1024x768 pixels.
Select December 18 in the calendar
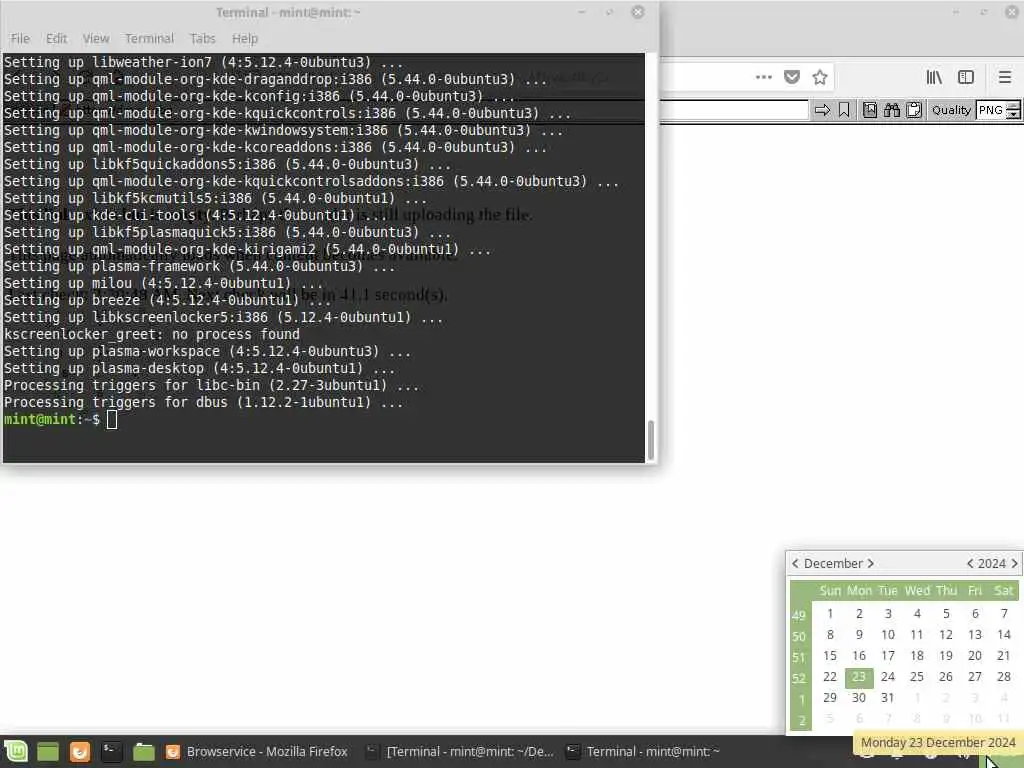click(917, 656)
